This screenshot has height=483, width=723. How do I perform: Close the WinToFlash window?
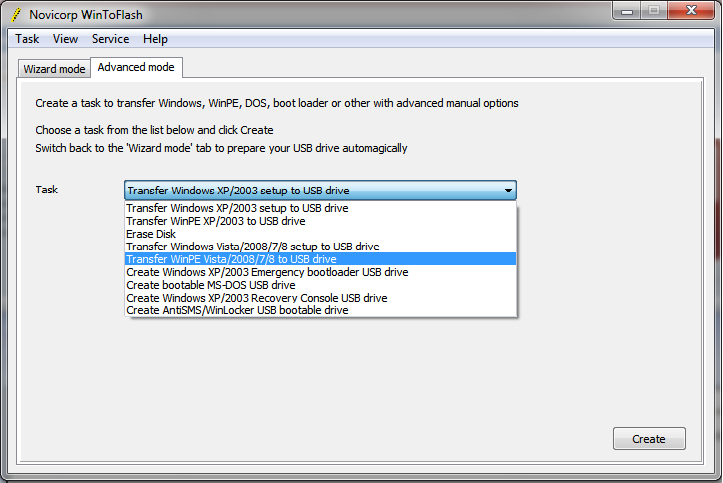(691, 11)
